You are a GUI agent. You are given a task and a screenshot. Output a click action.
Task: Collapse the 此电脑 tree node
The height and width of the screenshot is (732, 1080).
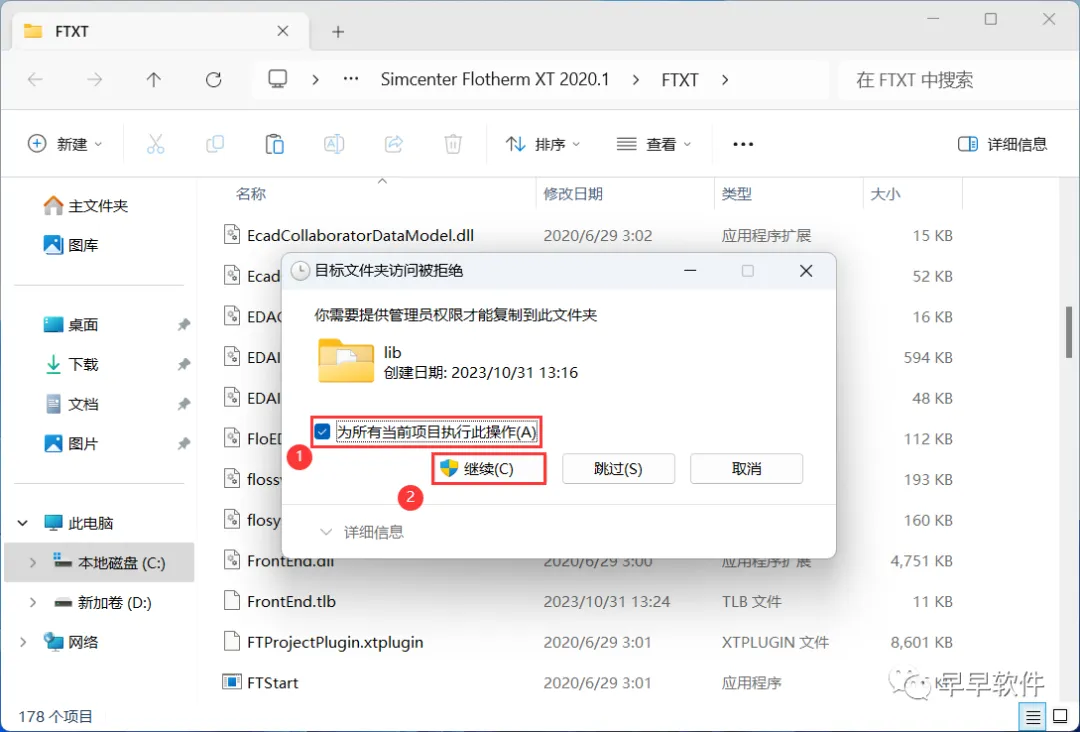23,523
